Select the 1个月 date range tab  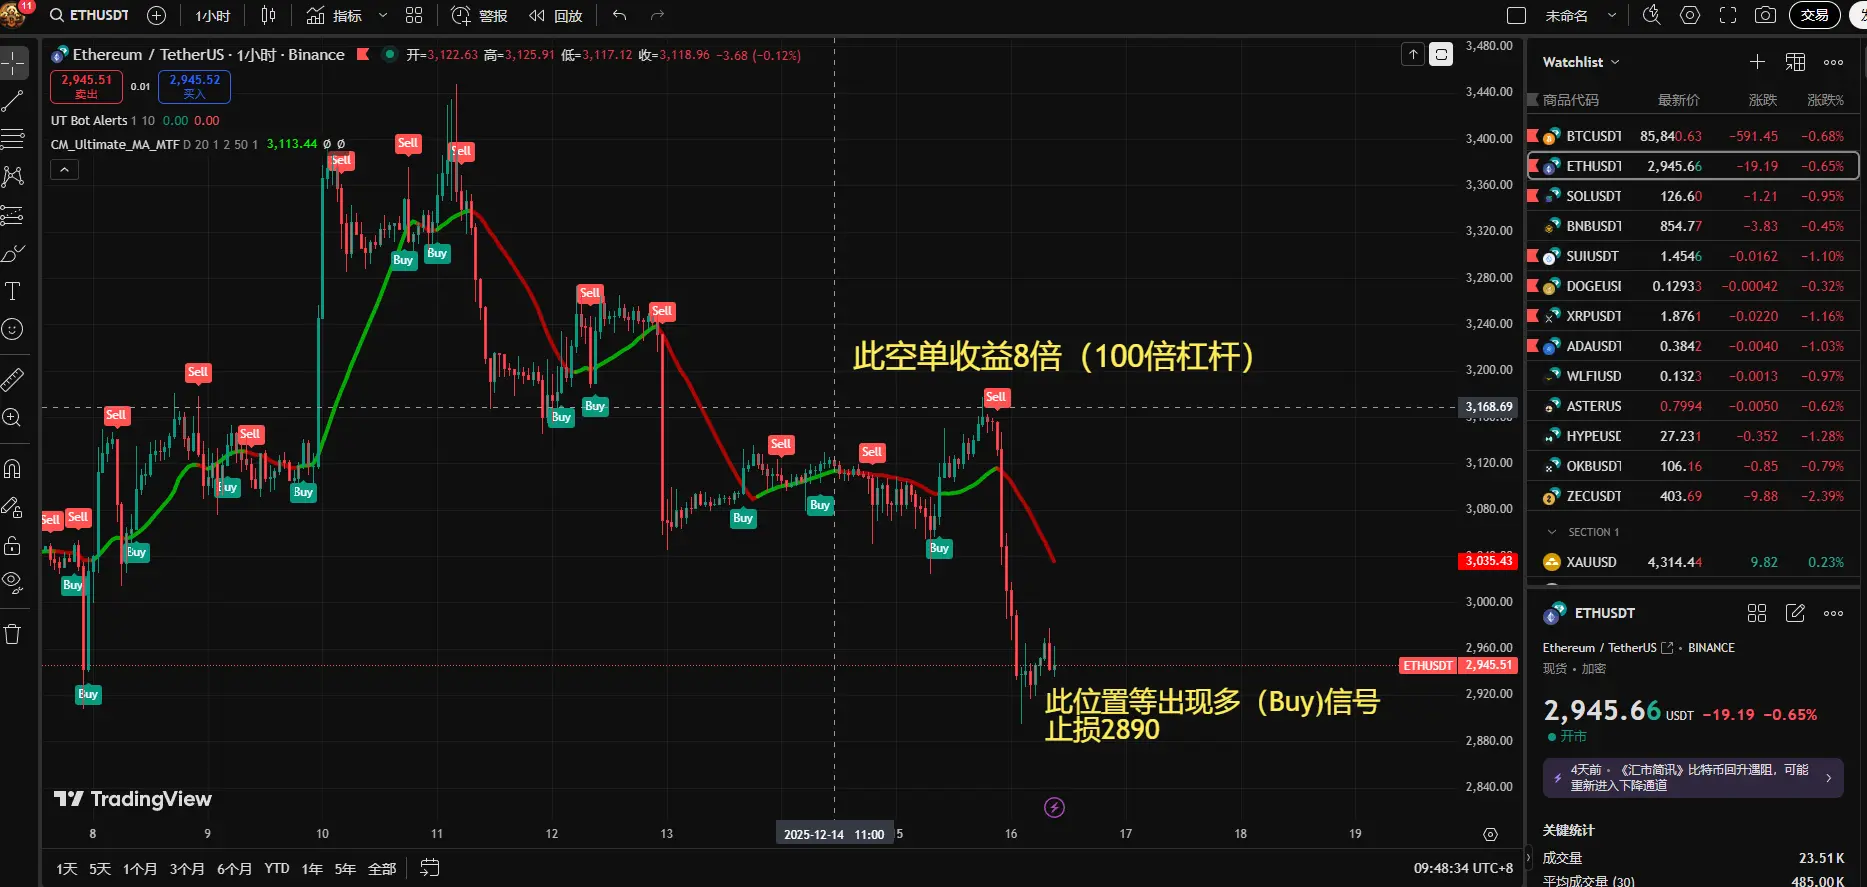pyautogui.click(x=140, y=868)
